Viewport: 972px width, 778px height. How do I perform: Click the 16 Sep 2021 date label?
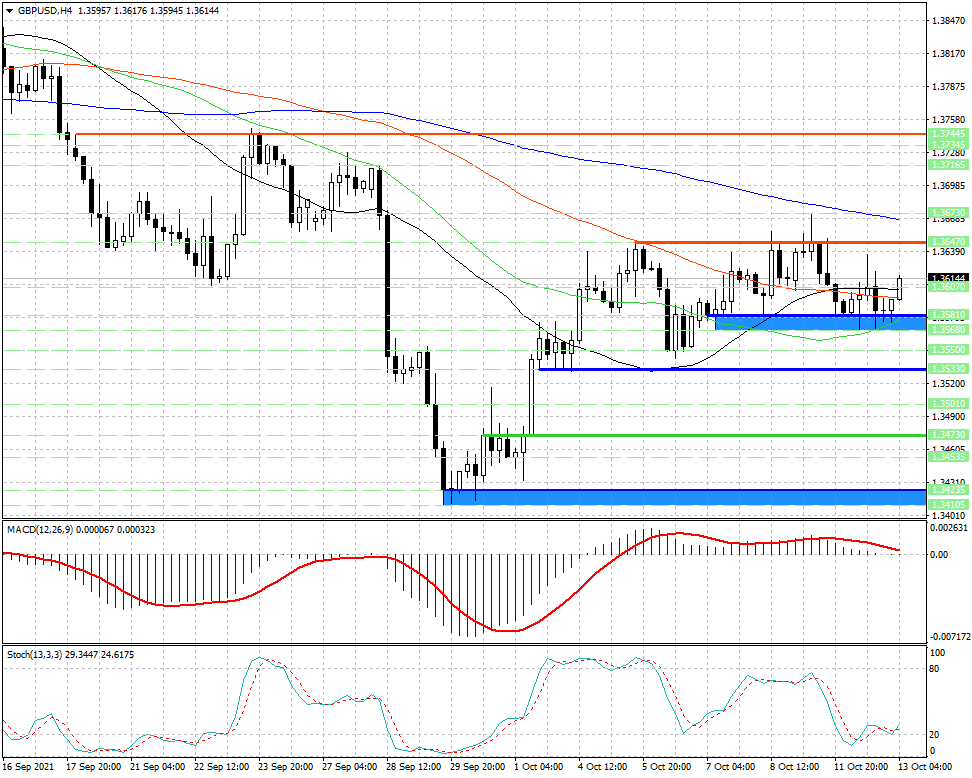[28, 767]
